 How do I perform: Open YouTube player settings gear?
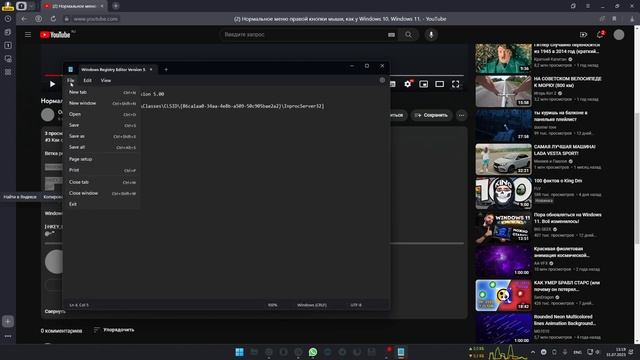408,84
